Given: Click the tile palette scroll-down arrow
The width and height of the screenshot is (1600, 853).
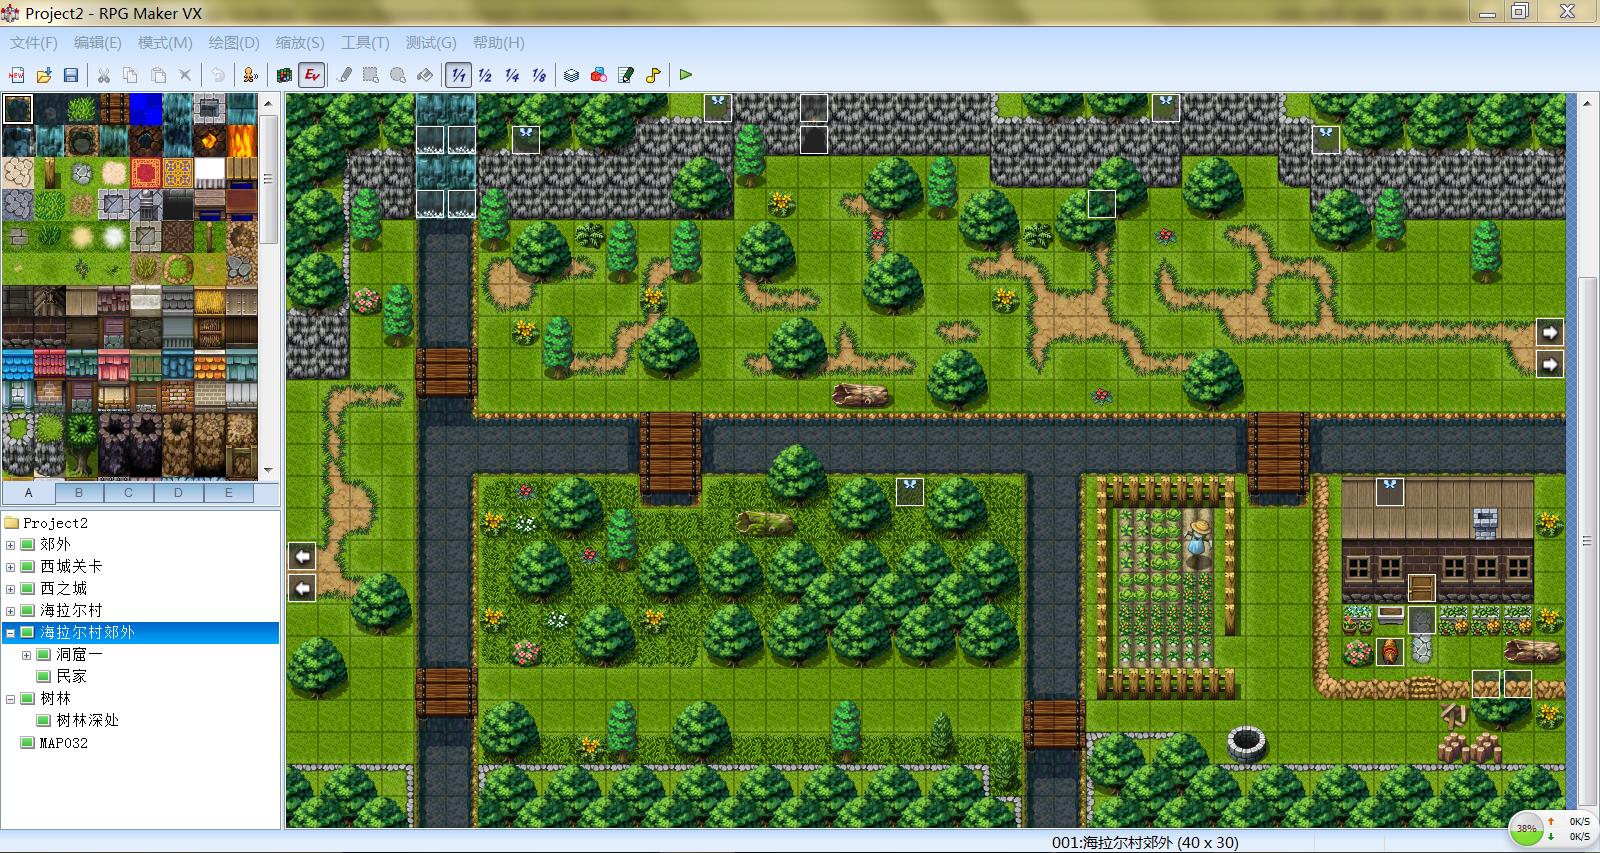Looking at the screenshot, I should click(268, 470).
